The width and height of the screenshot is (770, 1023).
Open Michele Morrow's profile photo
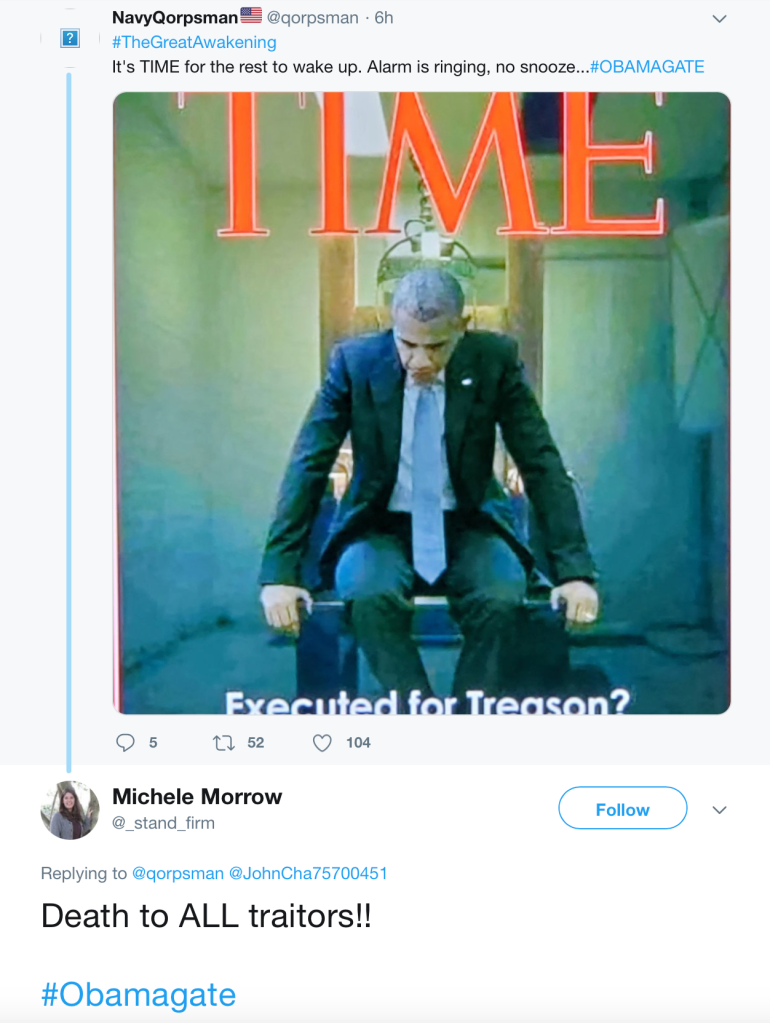[70, 809]
